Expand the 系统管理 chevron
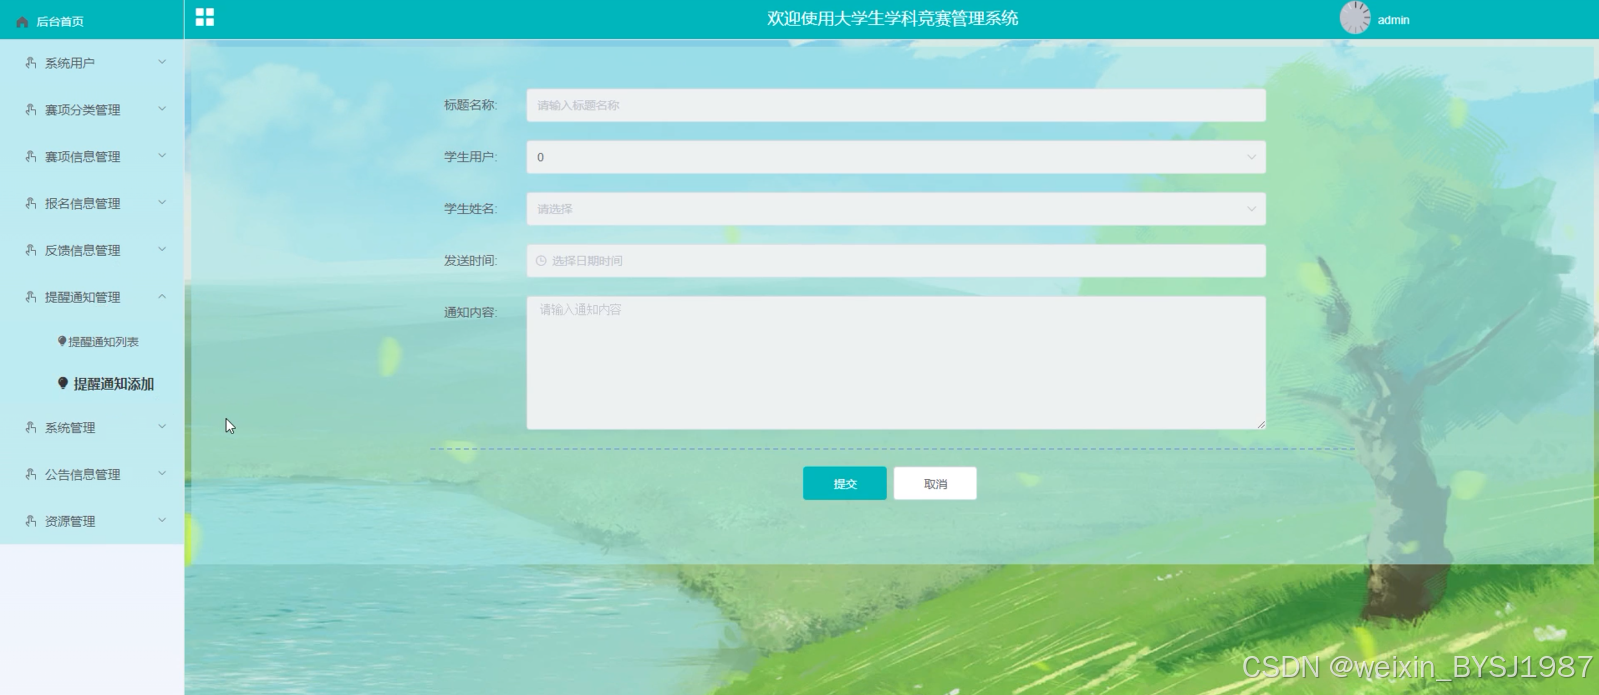This screenshot has width=1599, height=695. 162,427
